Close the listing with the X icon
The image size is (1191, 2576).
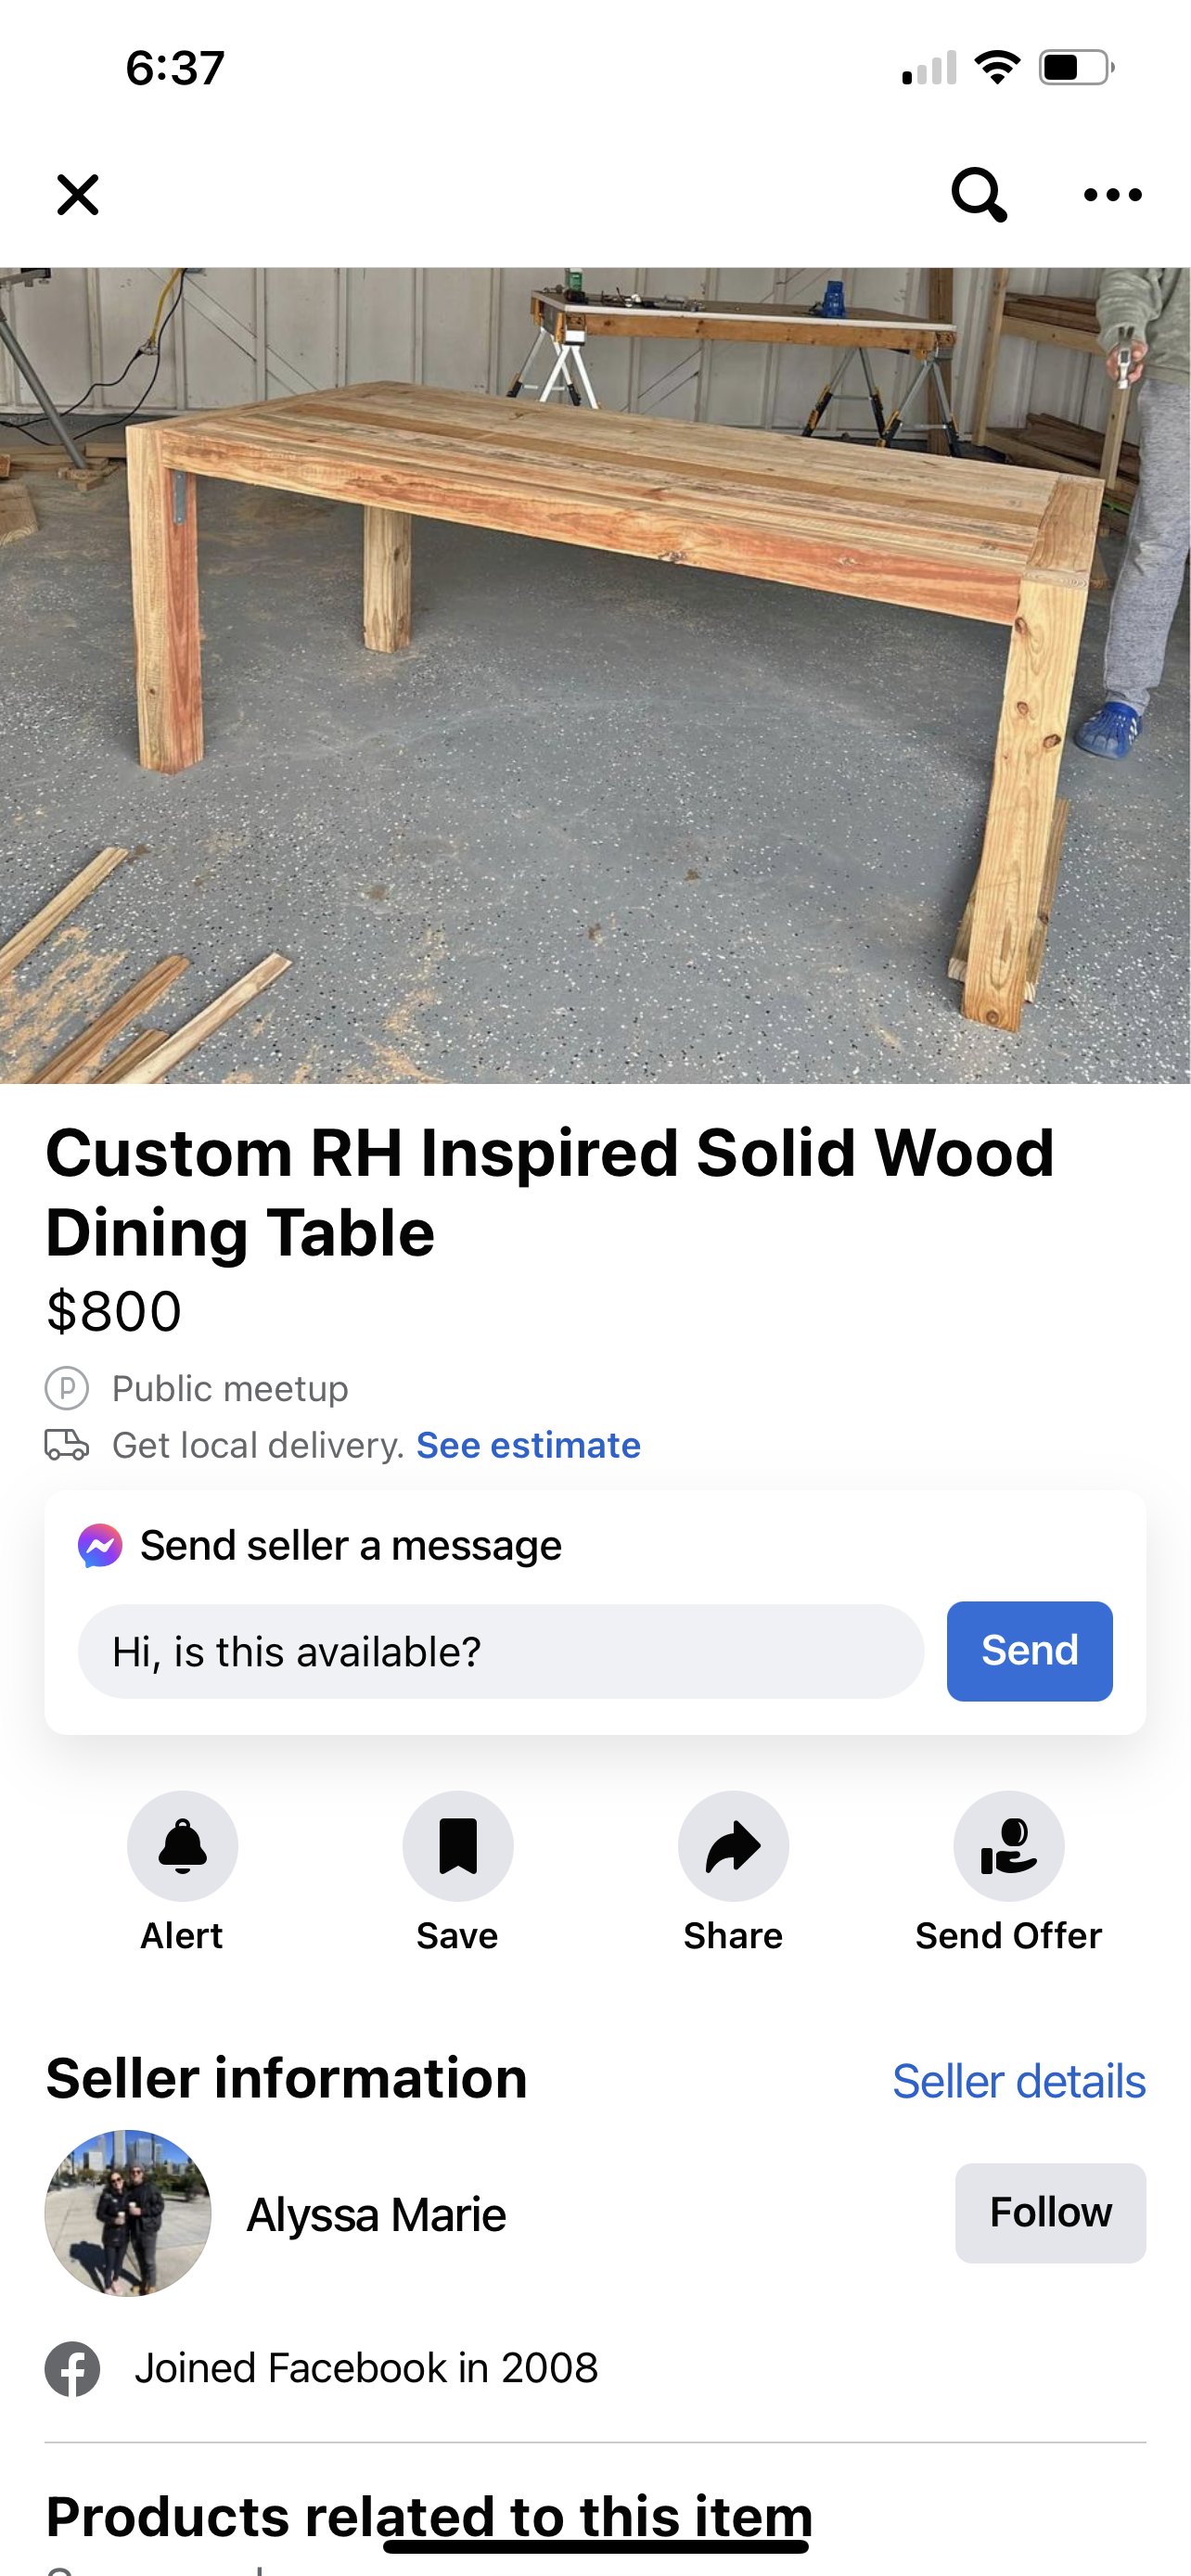coord(78,195)
